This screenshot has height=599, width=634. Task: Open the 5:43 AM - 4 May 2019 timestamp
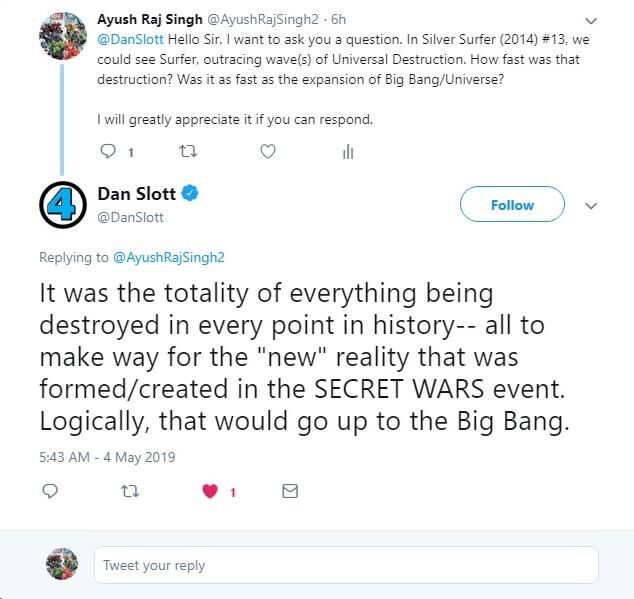(x=107, y=457)
